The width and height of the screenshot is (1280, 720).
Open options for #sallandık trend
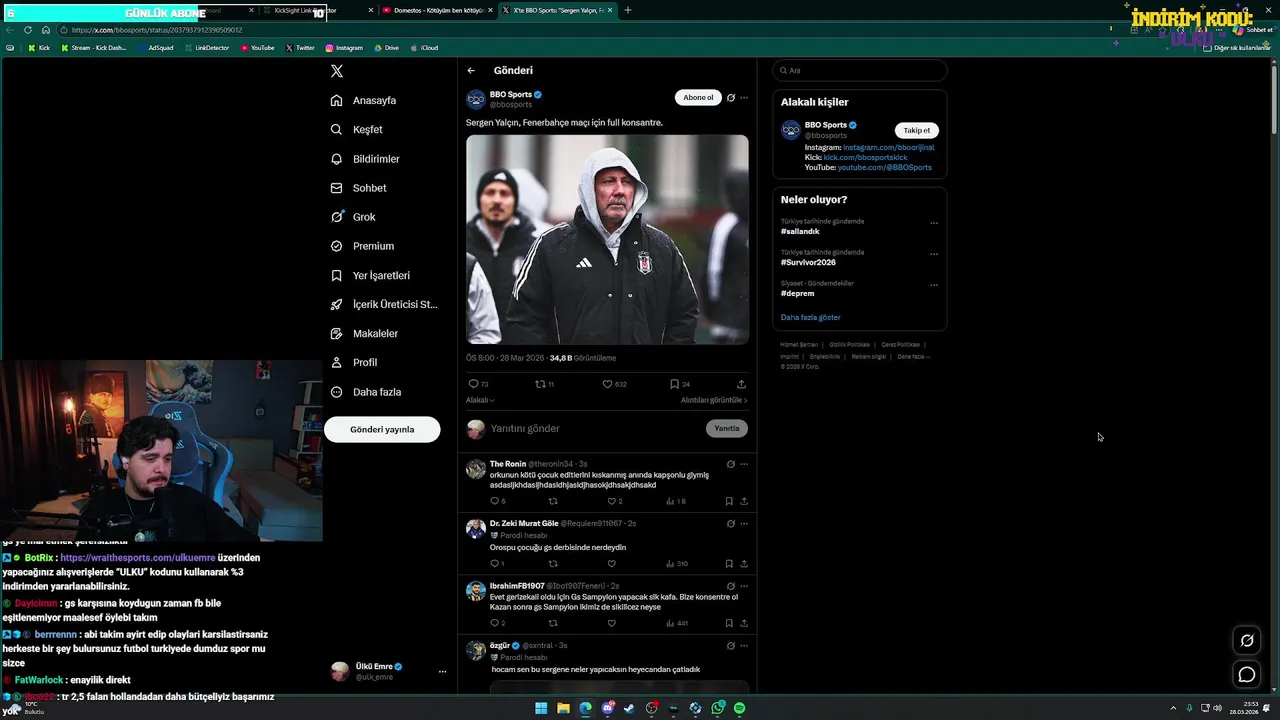click(934, 223)
